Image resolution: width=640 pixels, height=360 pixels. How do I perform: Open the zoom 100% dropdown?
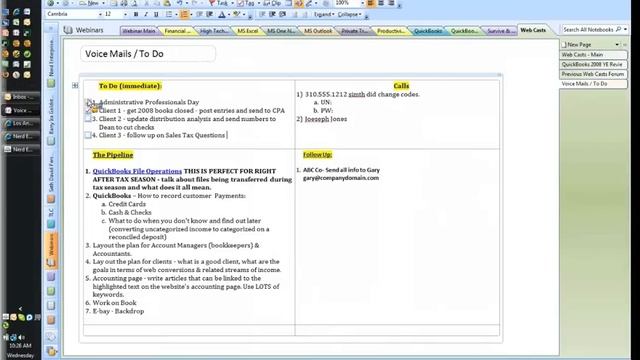[362, 3]
